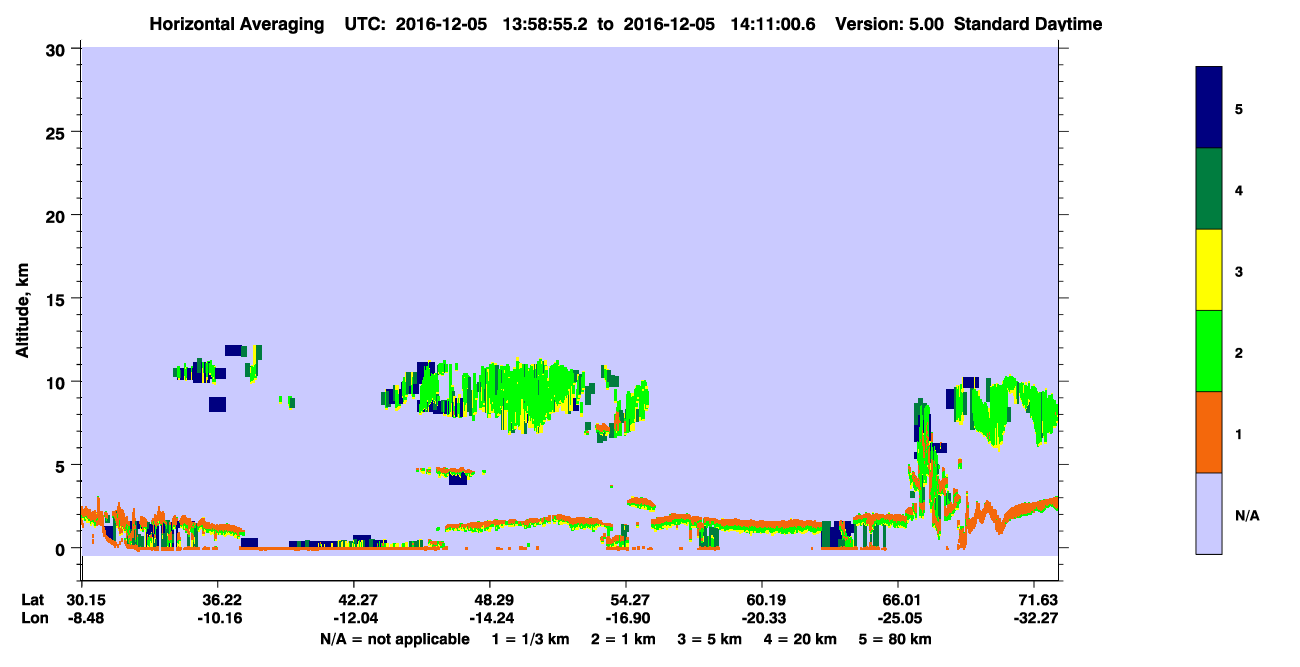Screen dimensions: 1300x667
Task: Click the bright green colorbar segment labeled 2
Action: pyautogui.click(x=1208, y=351)
